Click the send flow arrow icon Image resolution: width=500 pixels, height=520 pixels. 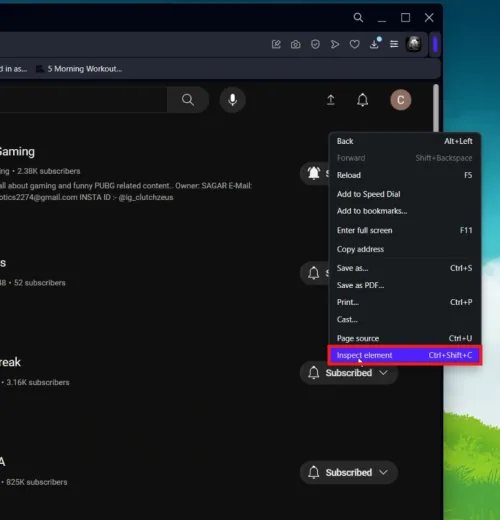(335, 44)
